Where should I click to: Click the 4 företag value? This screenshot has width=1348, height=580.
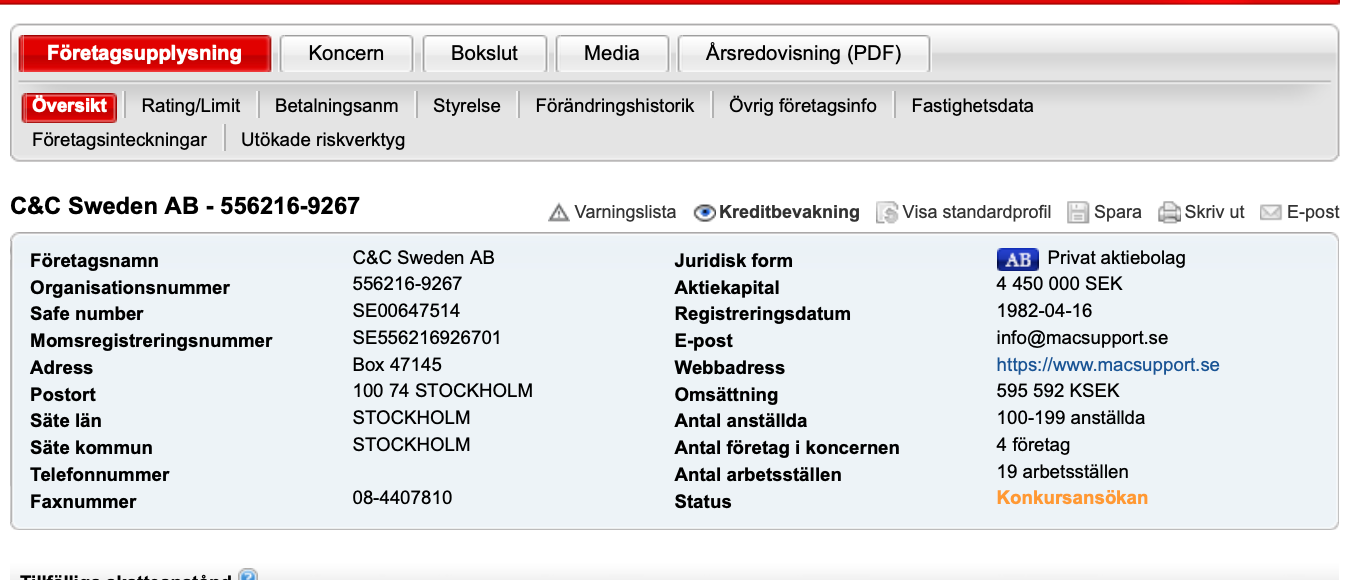(1034, 445)
